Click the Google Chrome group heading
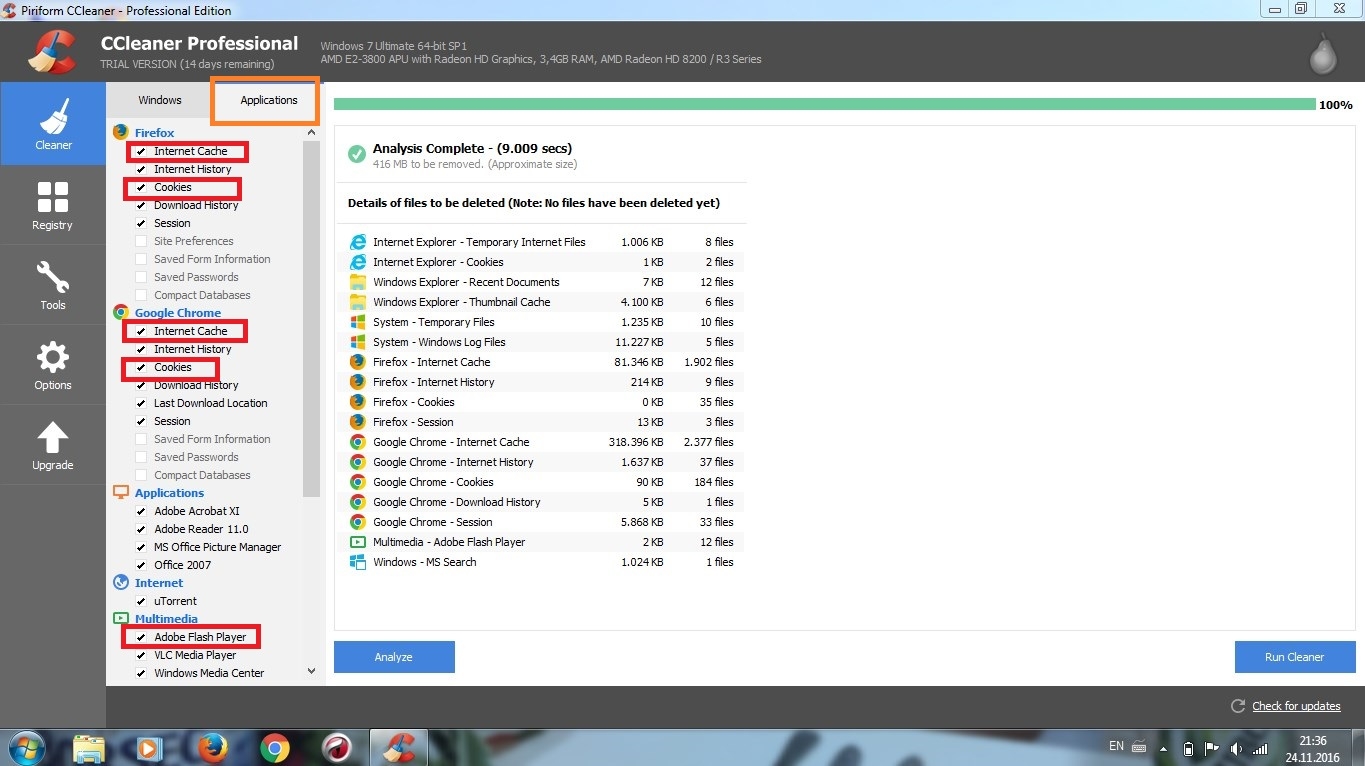This screenshot has width=1365, height=766. tap(178, 312)
